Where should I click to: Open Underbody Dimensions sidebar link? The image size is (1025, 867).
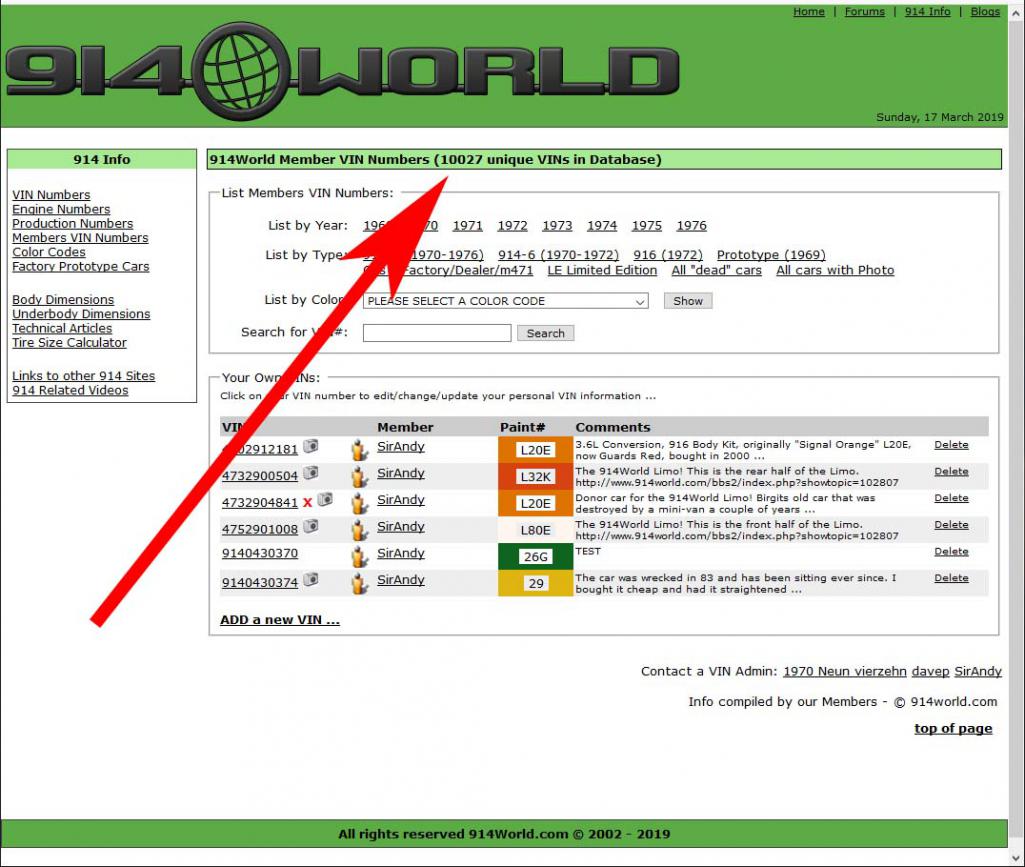[81, 314]
